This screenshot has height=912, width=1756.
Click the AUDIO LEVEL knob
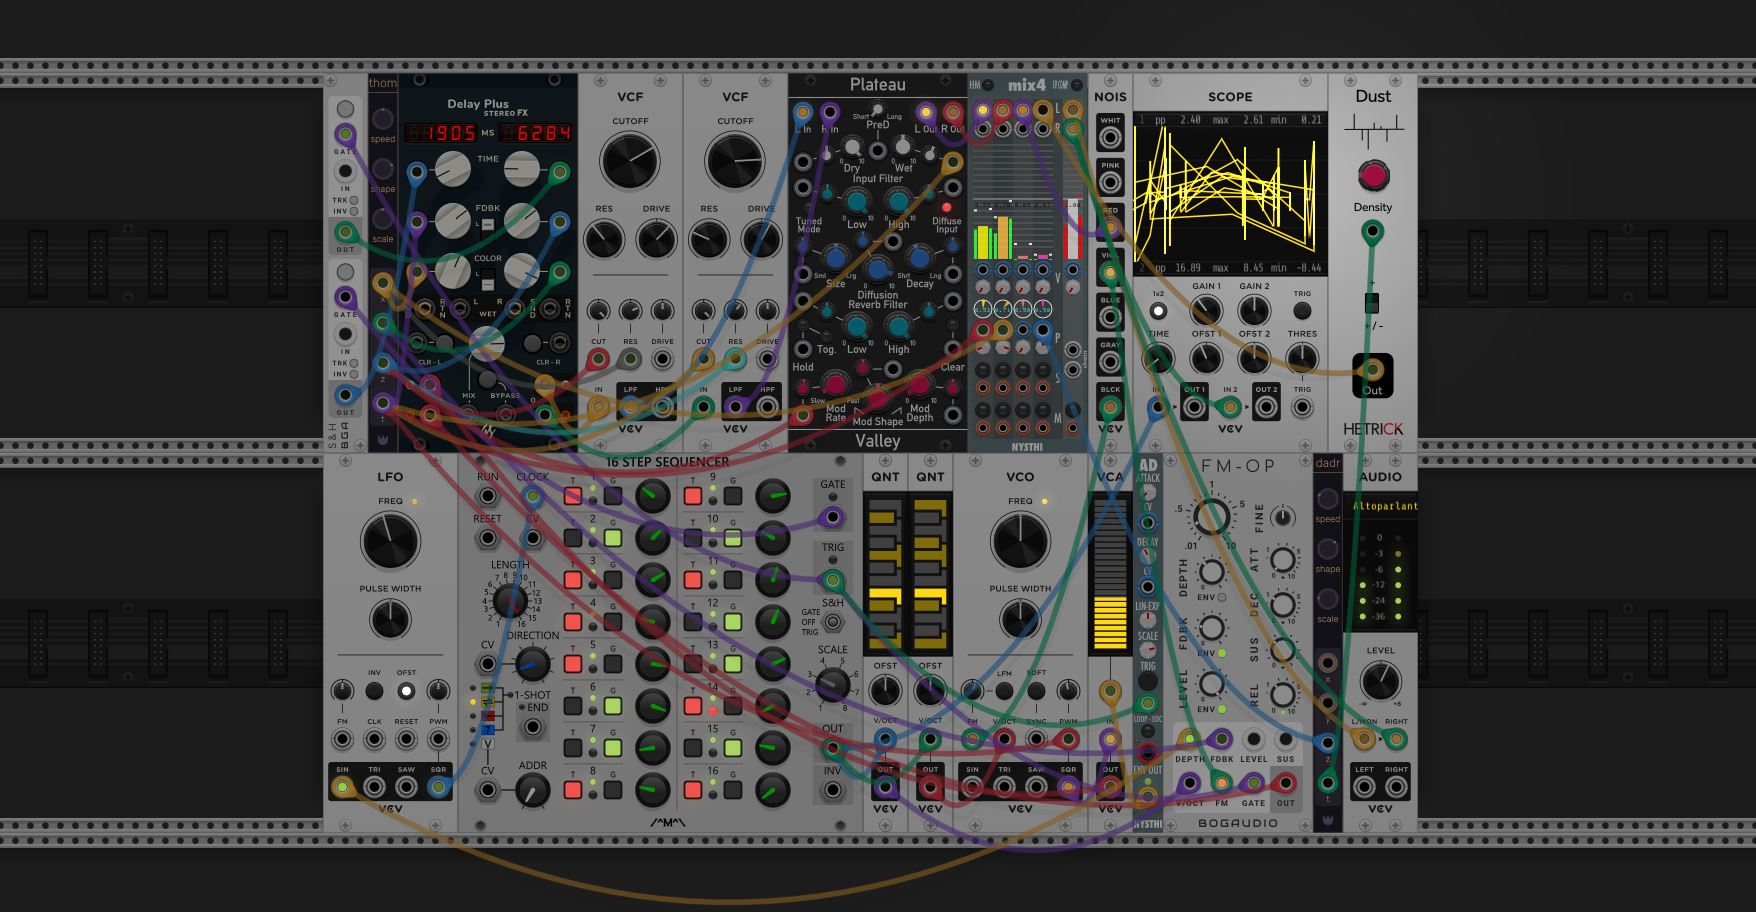coord(1380,682)
